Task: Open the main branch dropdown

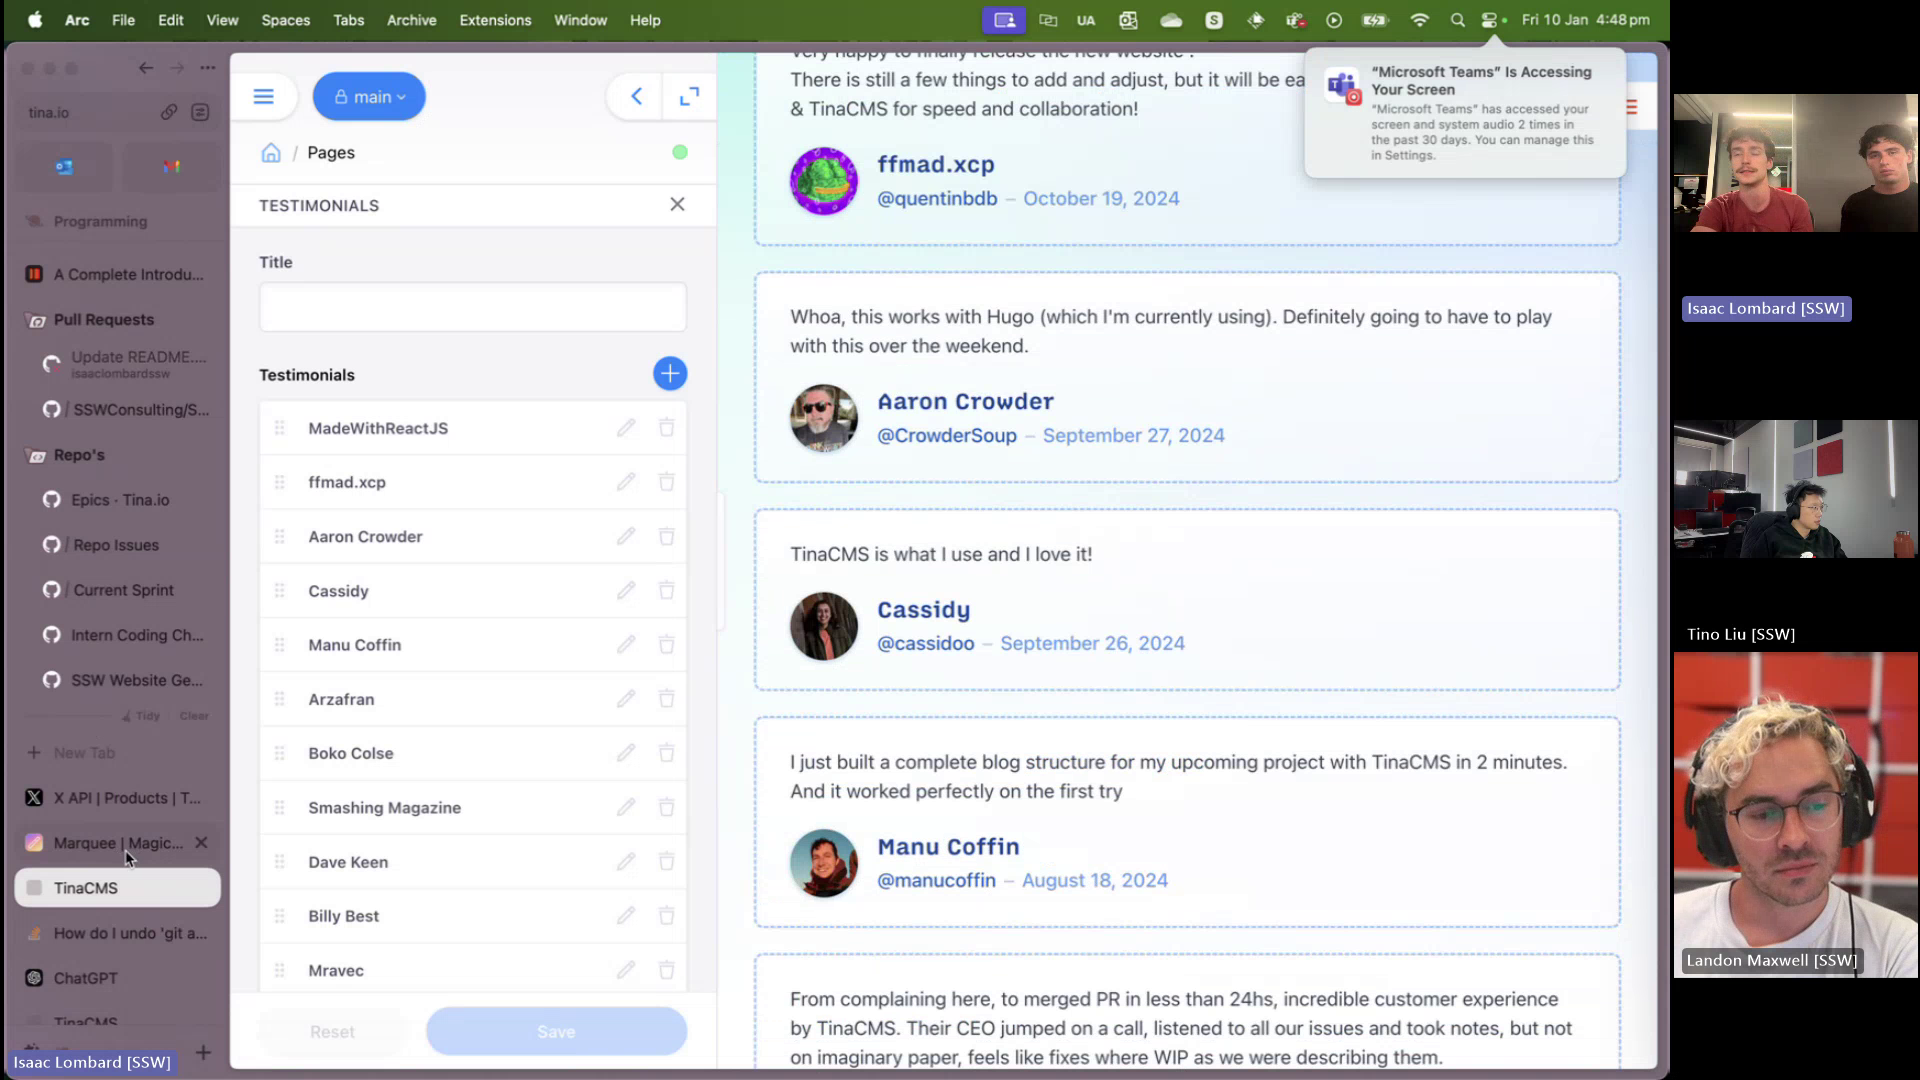Action: tap(369, 96)
